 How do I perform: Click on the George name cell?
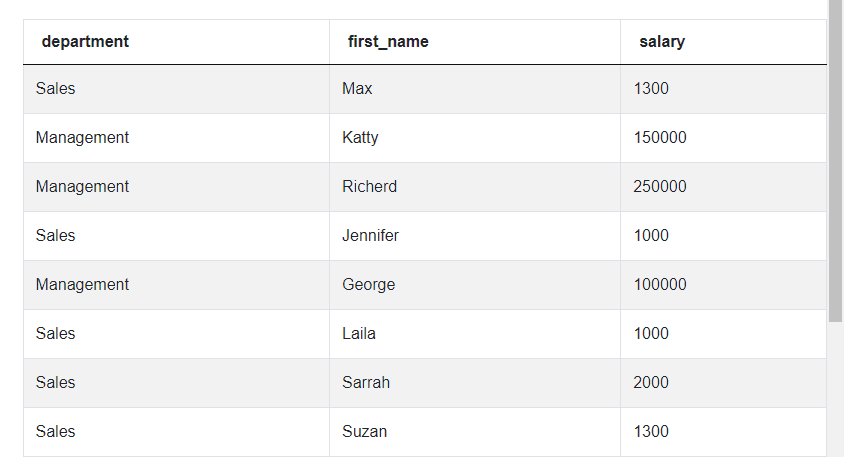[x=368, y=285]
